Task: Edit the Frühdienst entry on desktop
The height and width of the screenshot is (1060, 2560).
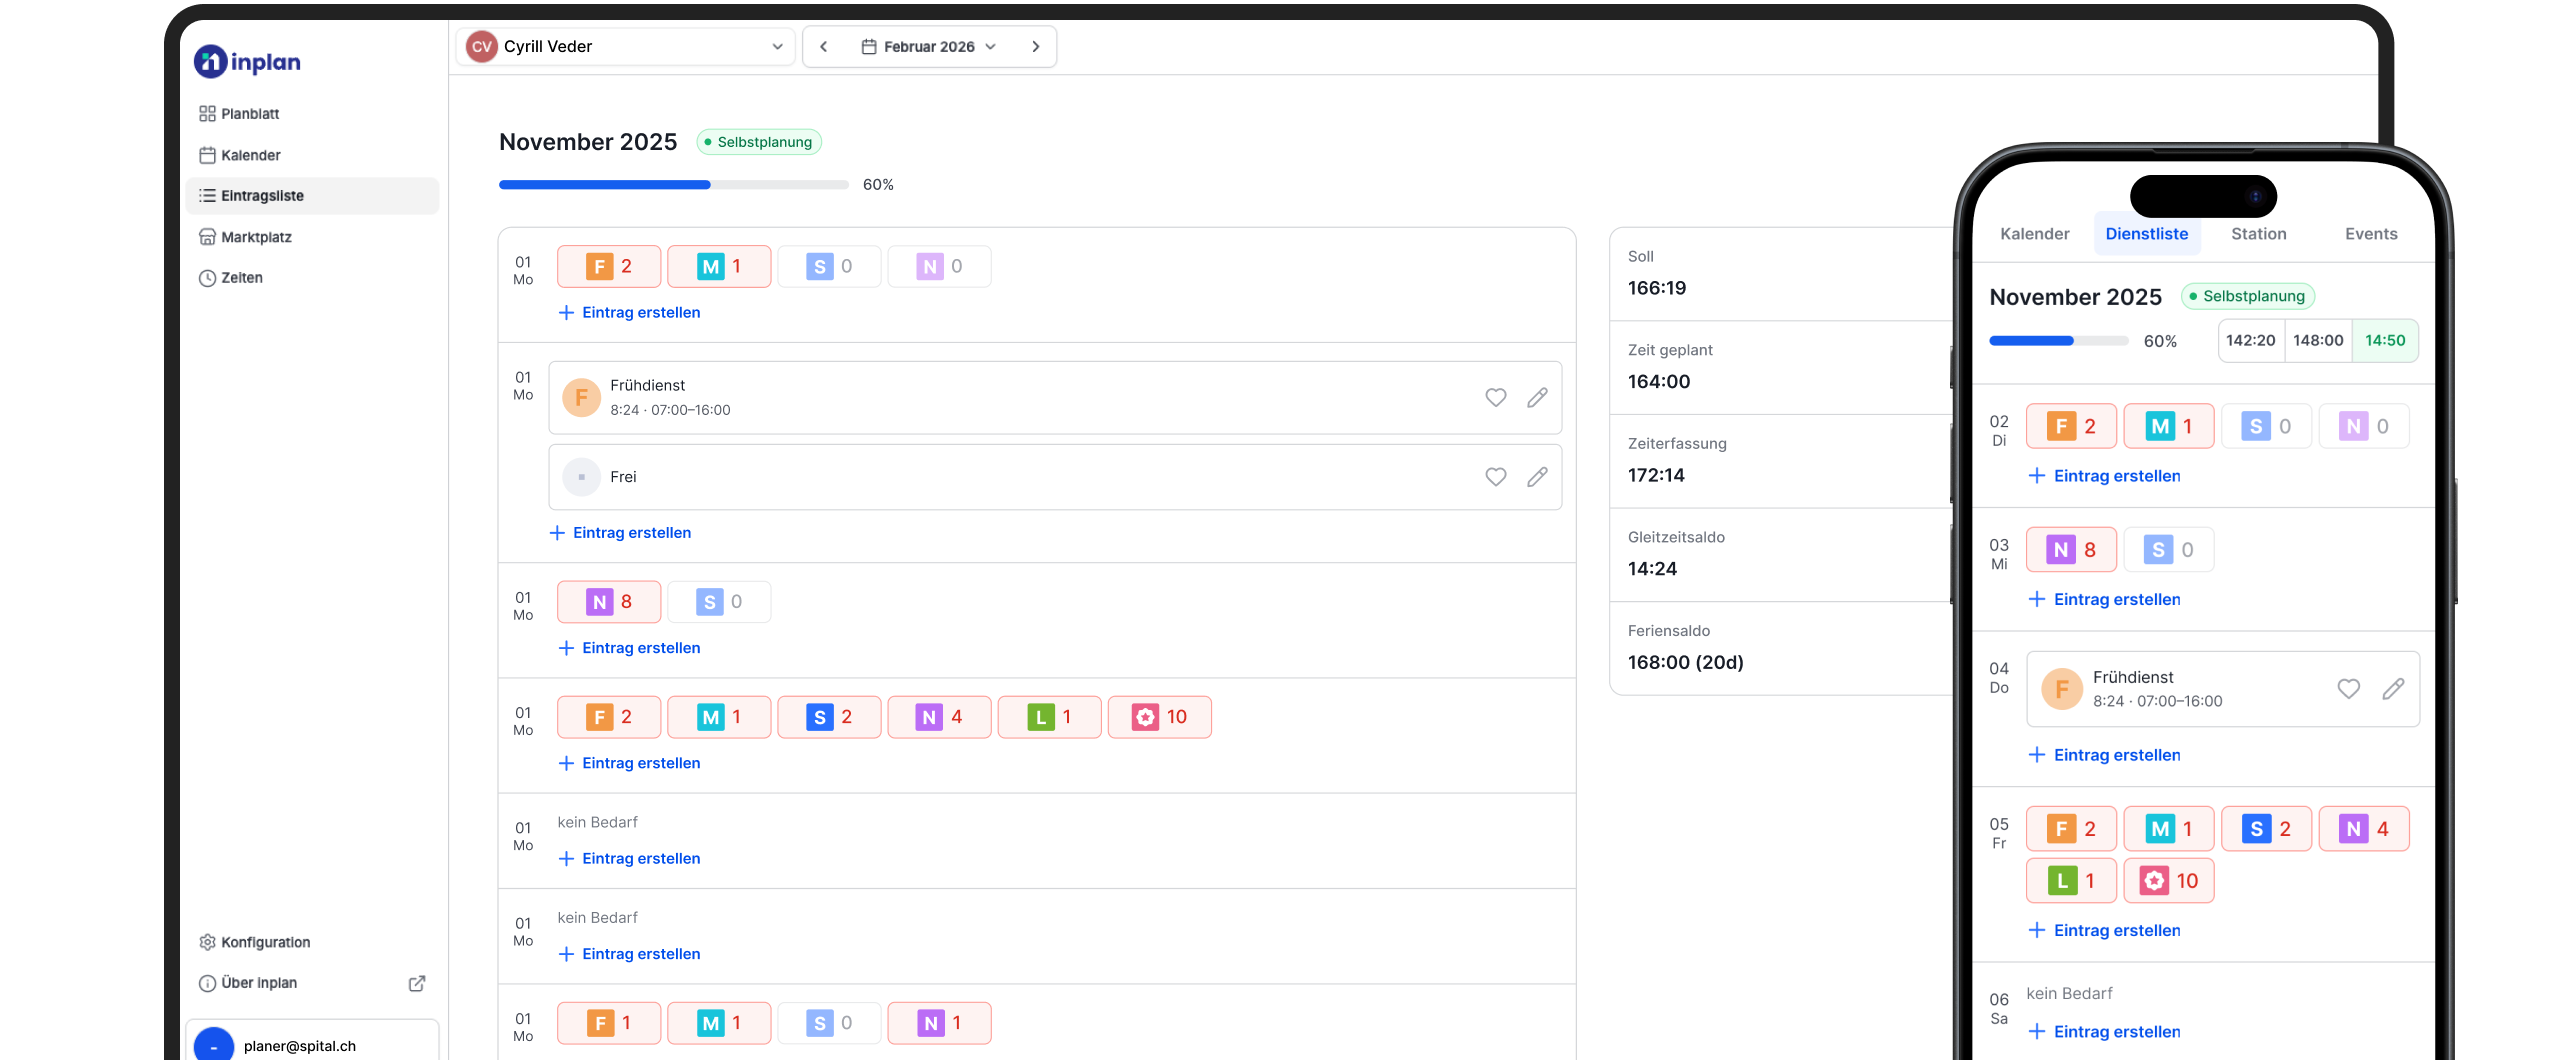Action: pyautogui.click(x=1537, y=398)
